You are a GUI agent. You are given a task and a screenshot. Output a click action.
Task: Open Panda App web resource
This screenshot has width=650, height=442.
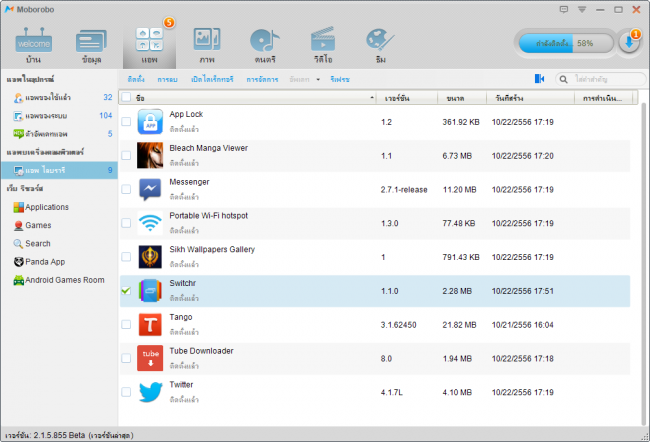39,262
